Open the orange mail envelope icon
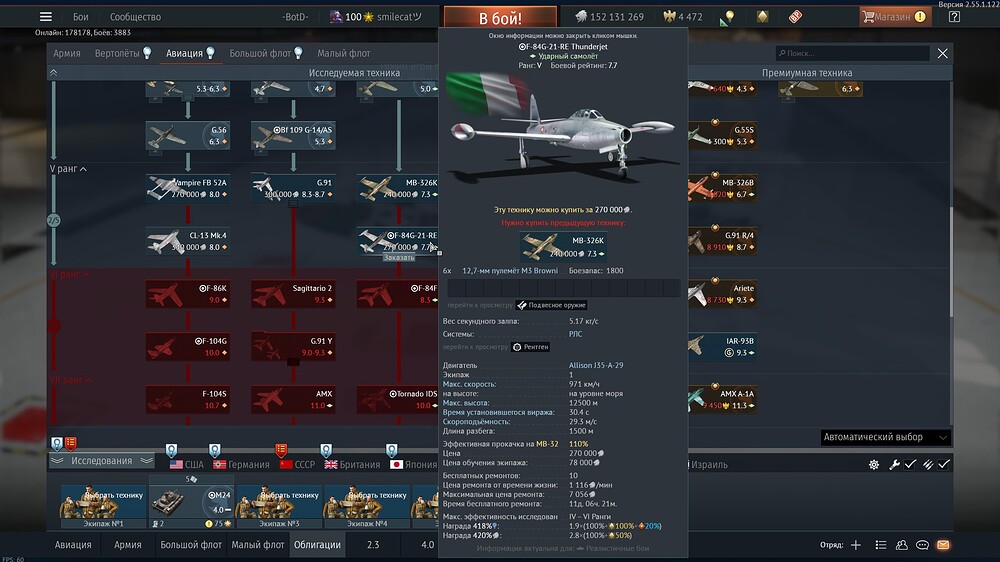1000x562 pixels. point(943,545)
